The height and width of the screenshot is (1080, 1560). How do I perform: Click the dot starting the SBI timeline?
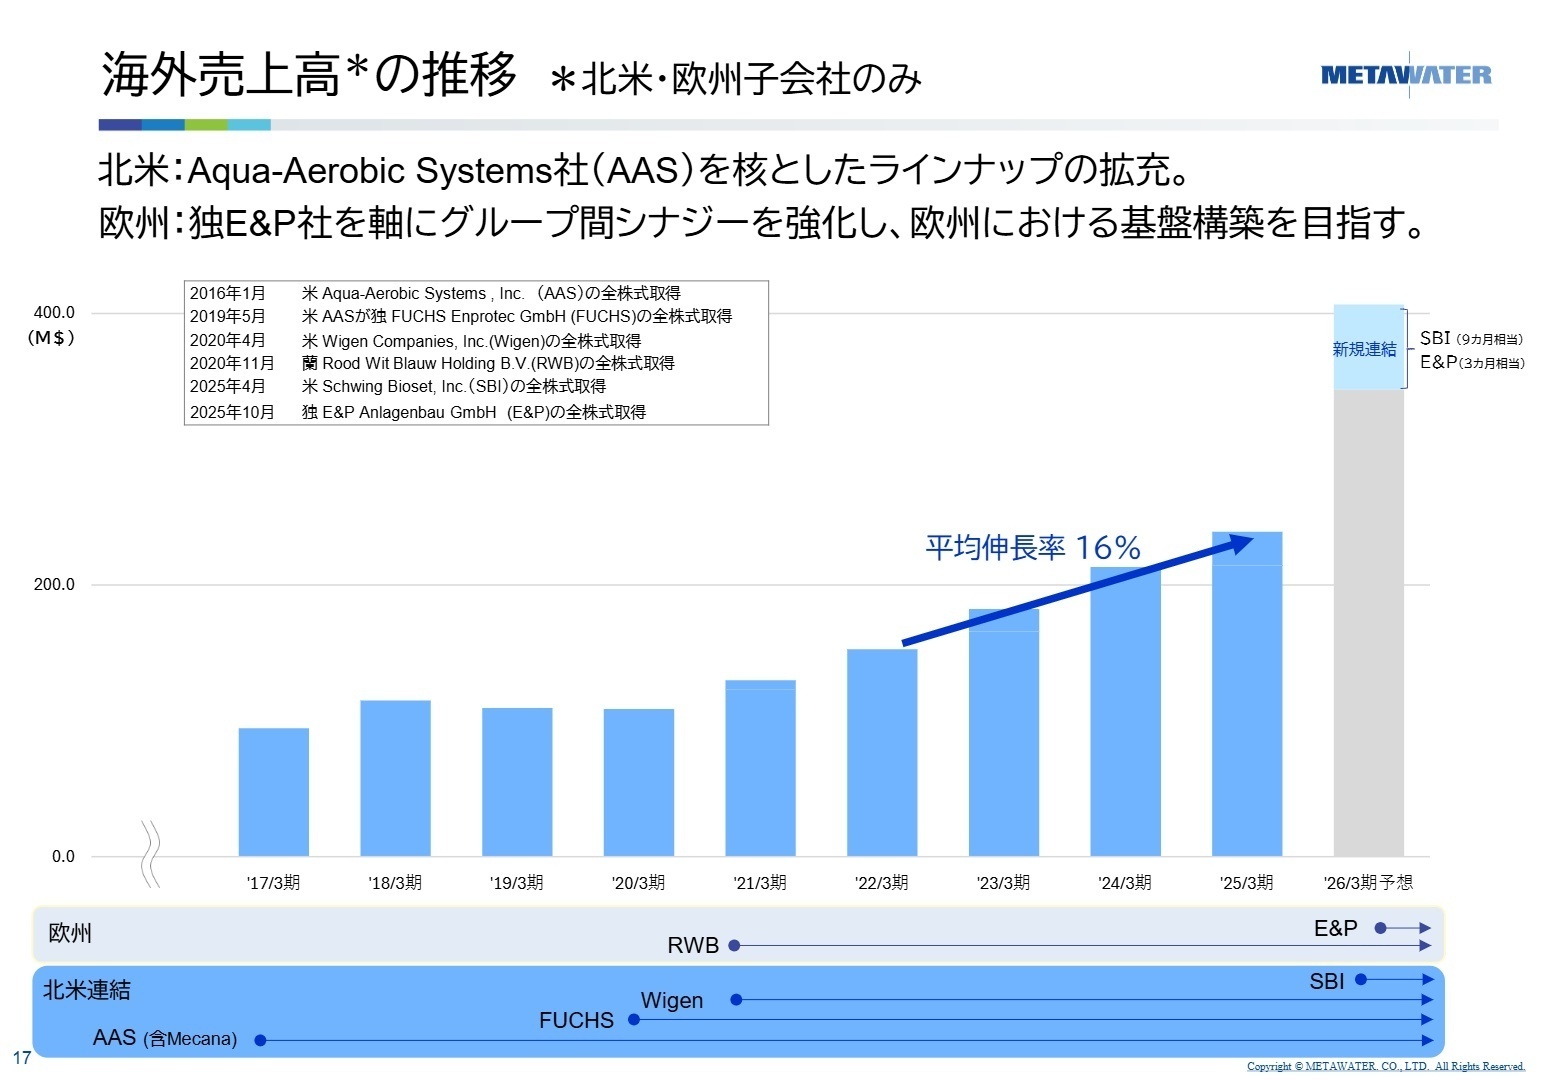click(1360, 981)
